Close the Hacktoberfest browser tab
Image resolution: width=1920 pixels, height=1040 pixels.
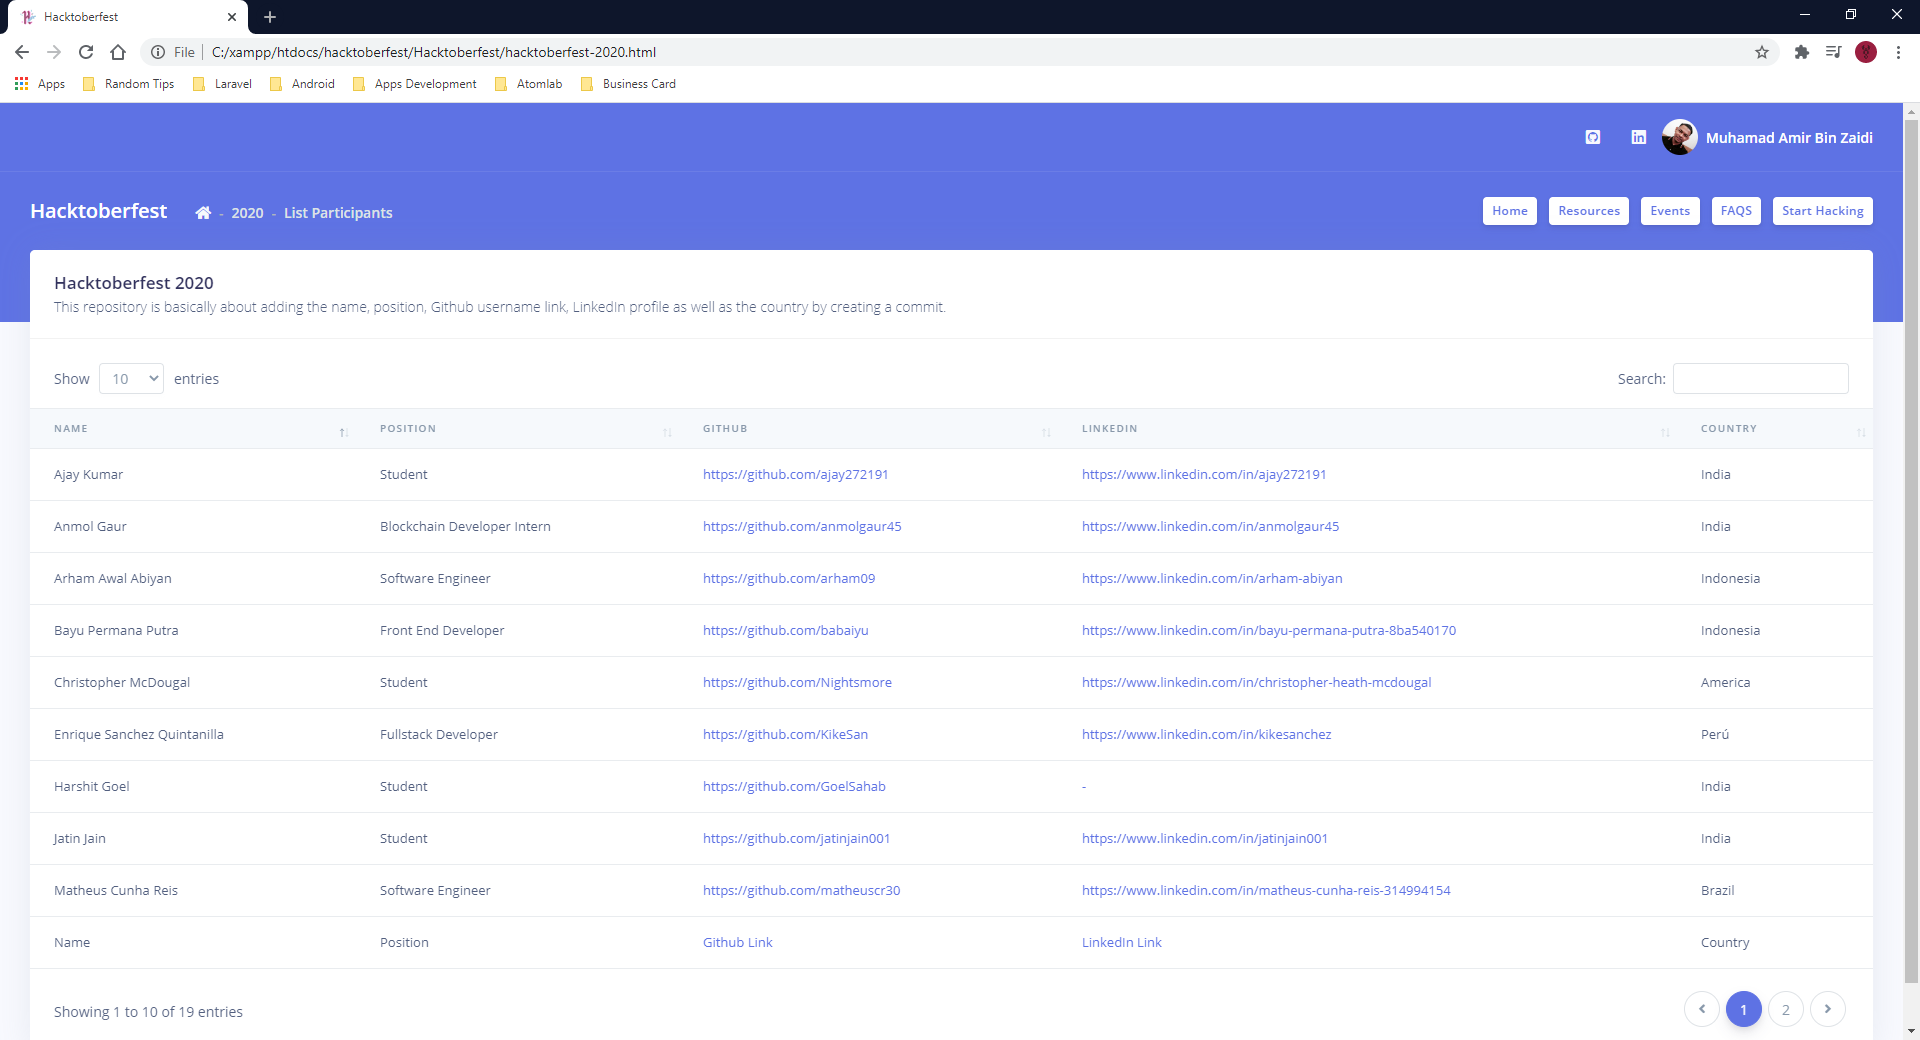point(232,17)
